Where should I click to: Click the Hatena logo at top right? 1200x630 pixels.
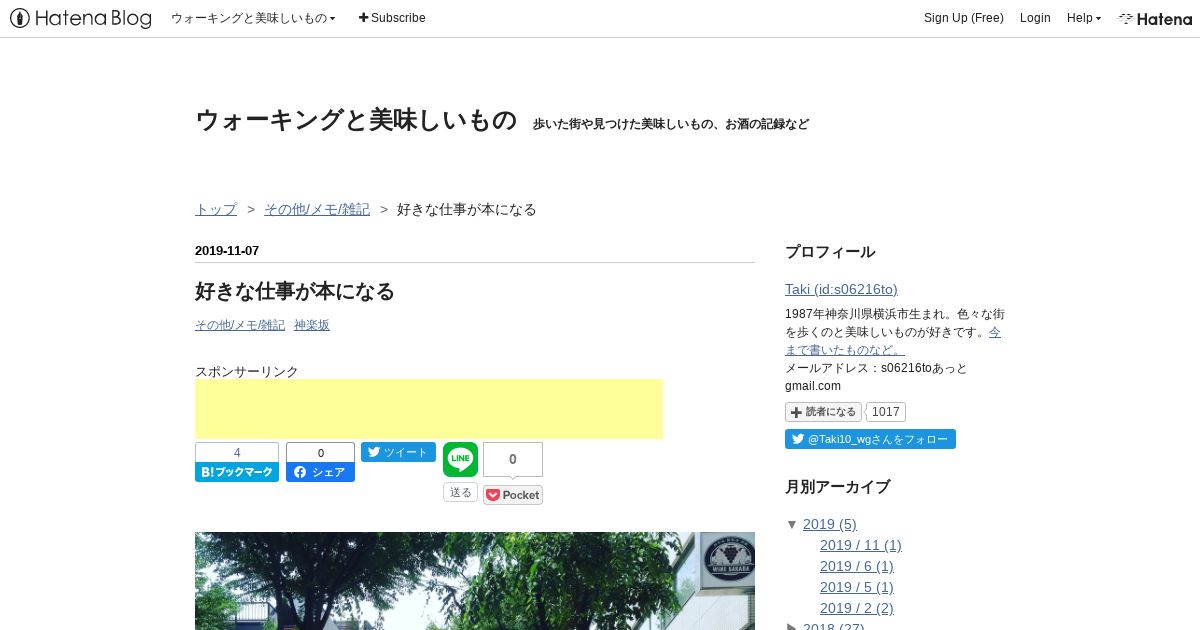pyautogui.click(x=1155, y=18)
